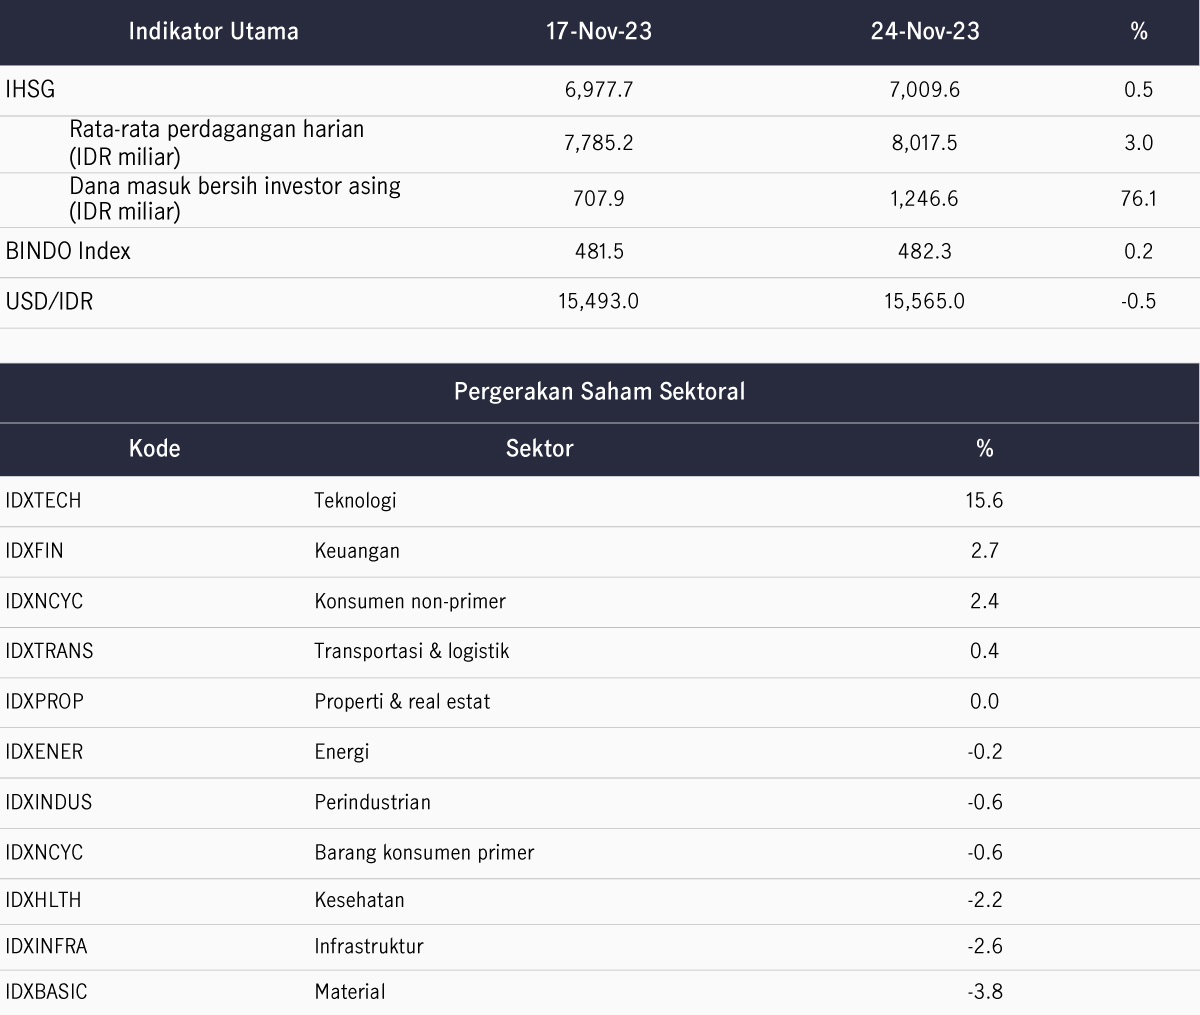
Task: Click the USD/IDR row label
Action: [49, 301]
